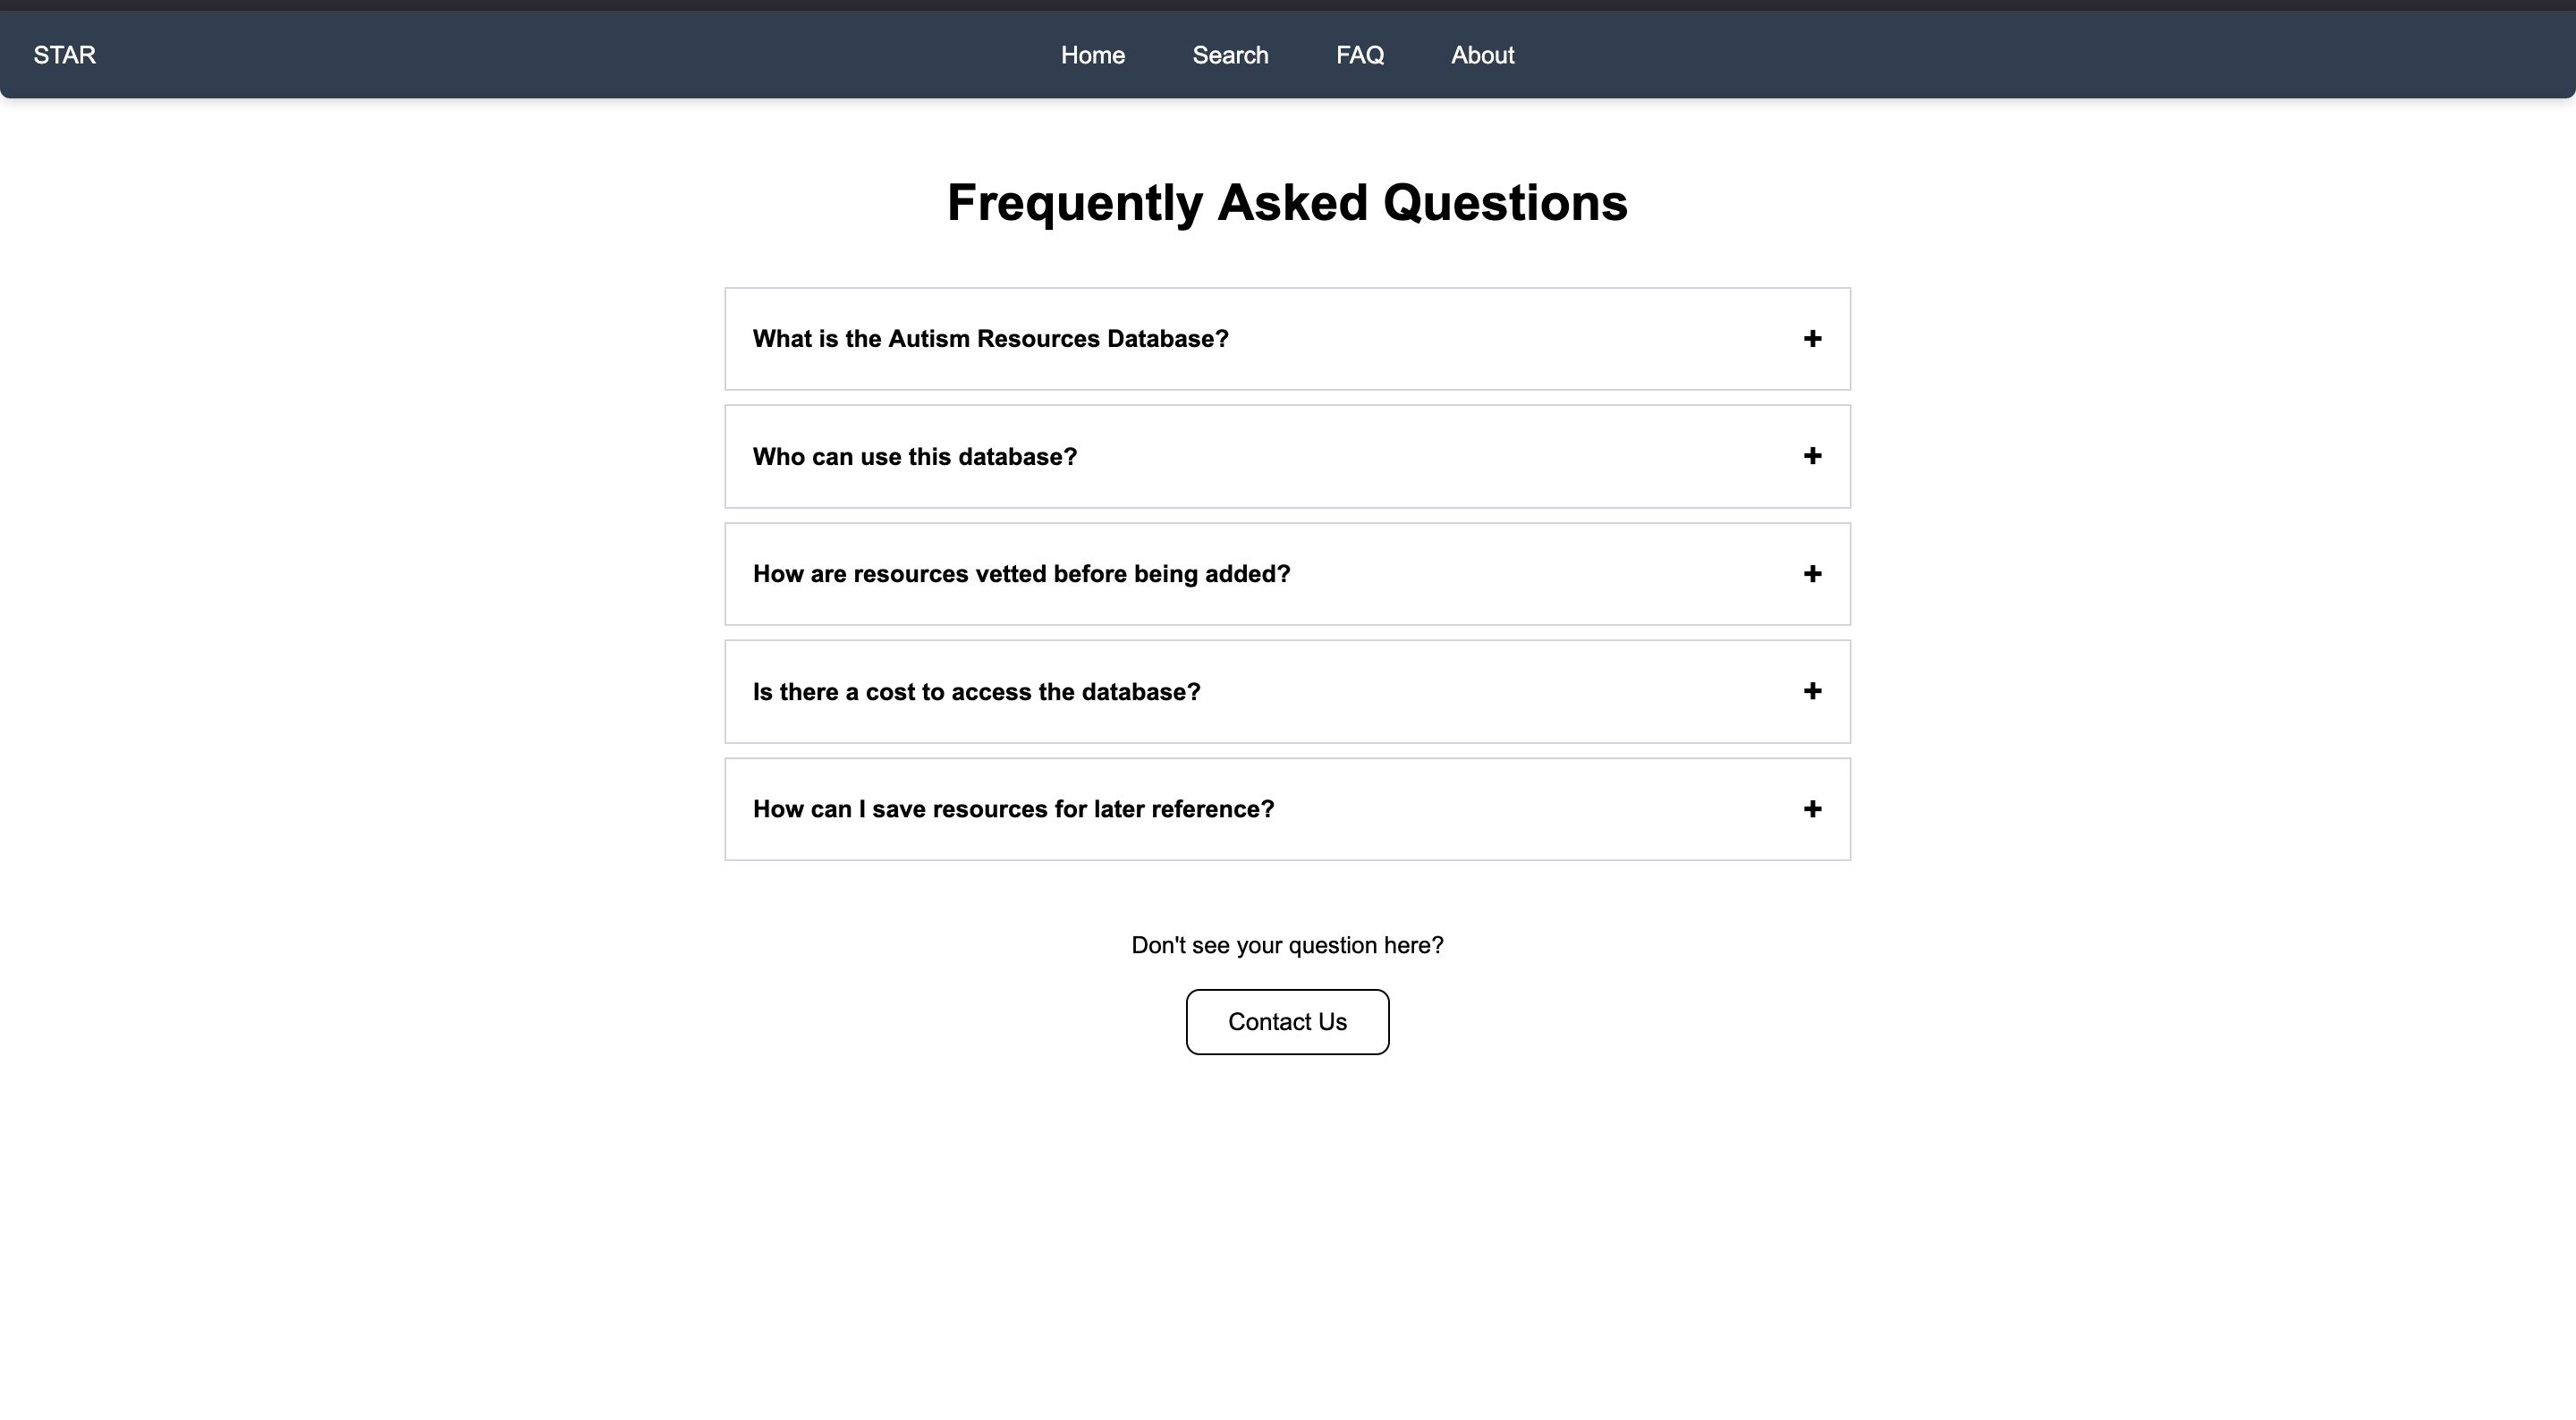The image size is (2576, 1420).
Task: Click plus icon next to cost question
Action: tap(1811, 691)
